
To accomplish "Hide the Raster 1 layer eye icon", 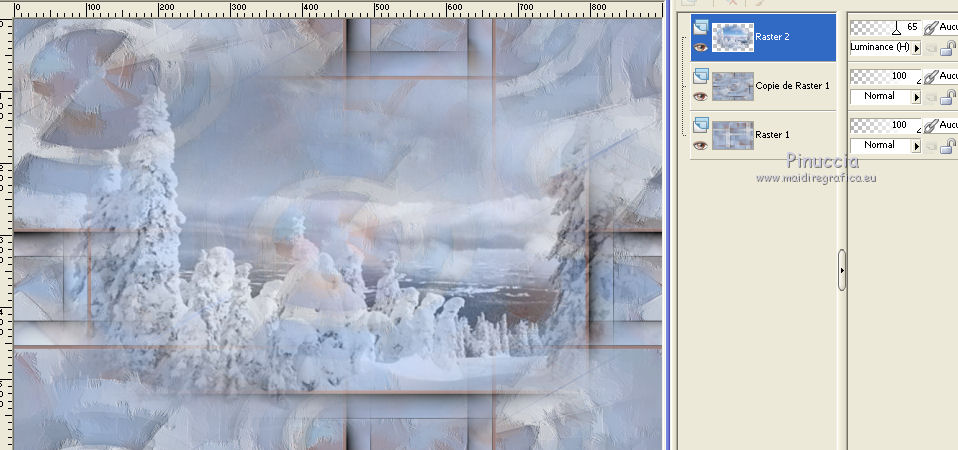I will (700, 145).
